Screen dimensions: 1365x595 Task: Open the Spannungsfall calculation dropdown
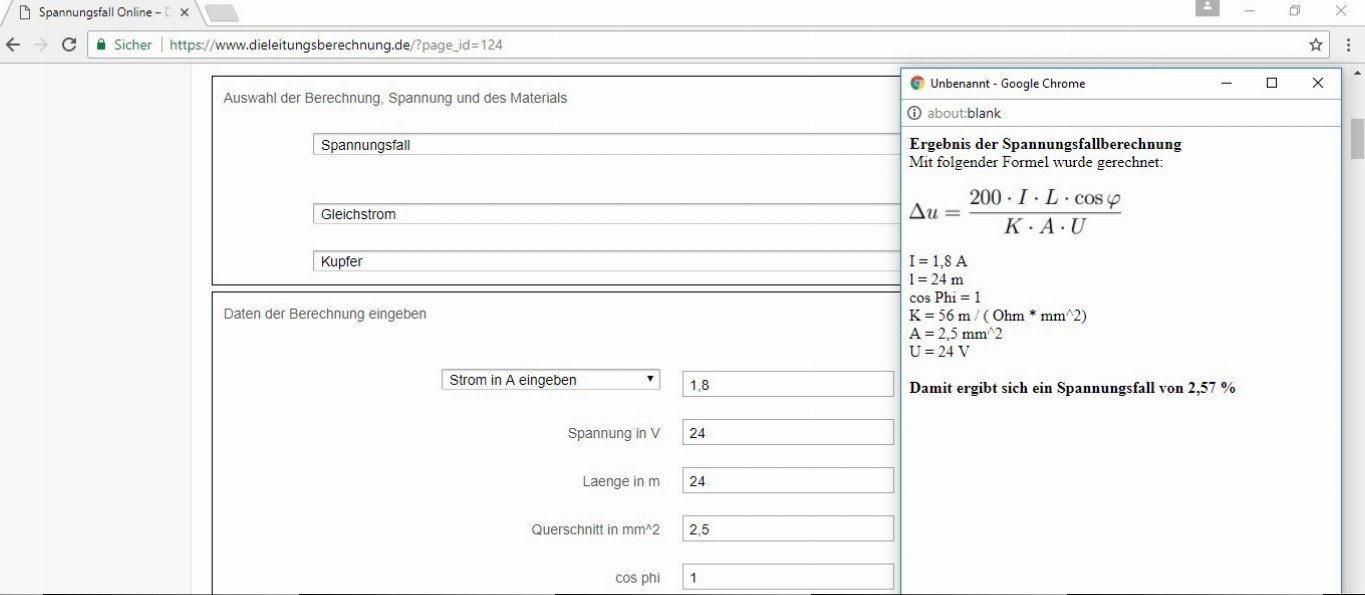pyautogui.click(x=607, y=145)
